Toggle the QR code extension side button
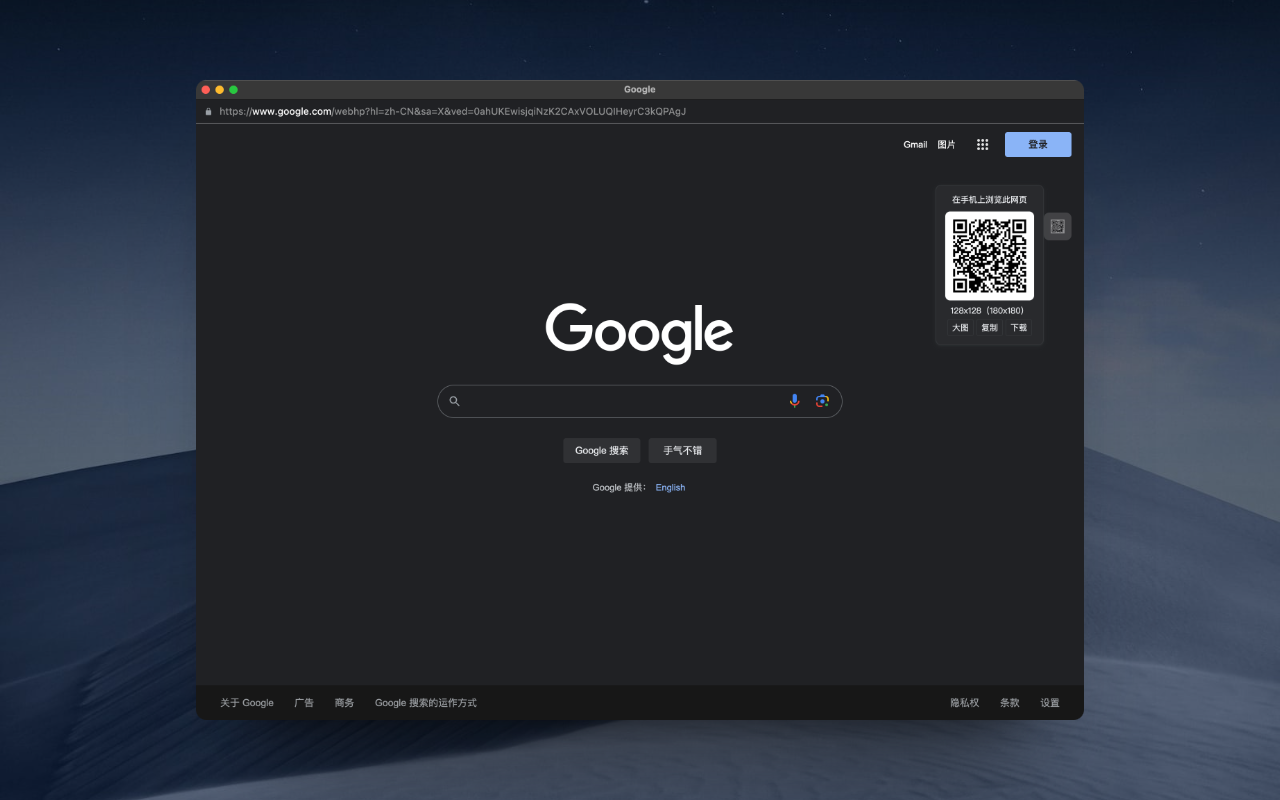1280x800 pixels. [x=1057, y=227]
